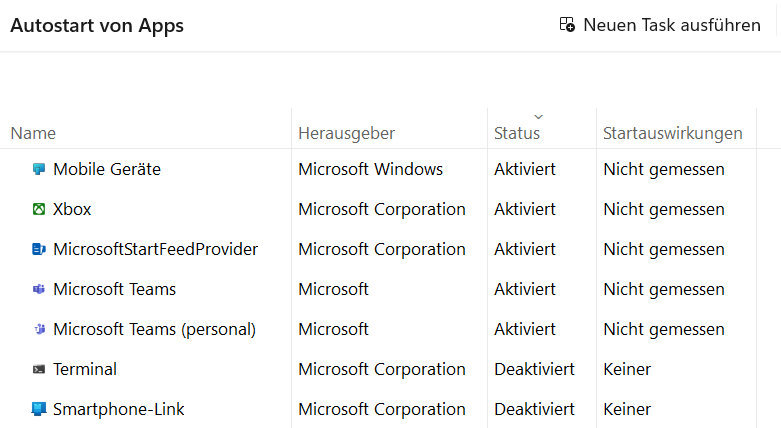This screenshot has width=781, height=428.
Task: Click Nicht gemessen in the MicrosoftStartFeedProvider row
Action: coord(664,249)
